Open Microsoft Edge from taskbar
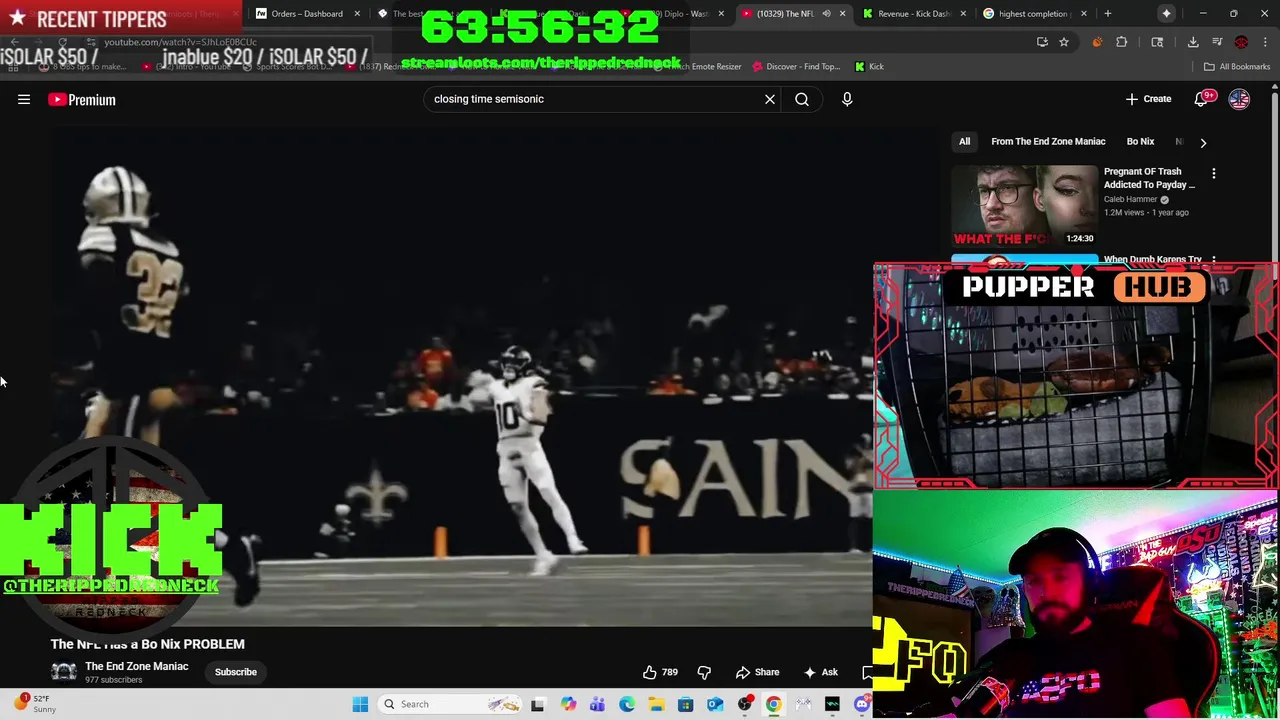This screenshot has width=1280, height=720. coord(626,704)
